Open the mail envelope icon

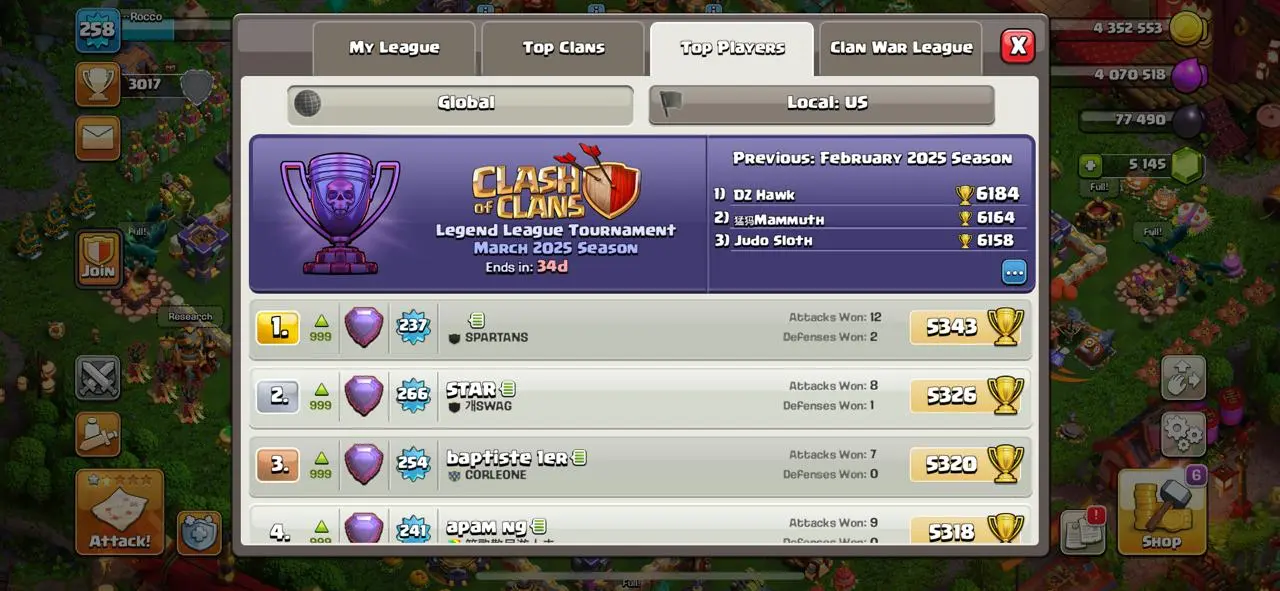98,138
